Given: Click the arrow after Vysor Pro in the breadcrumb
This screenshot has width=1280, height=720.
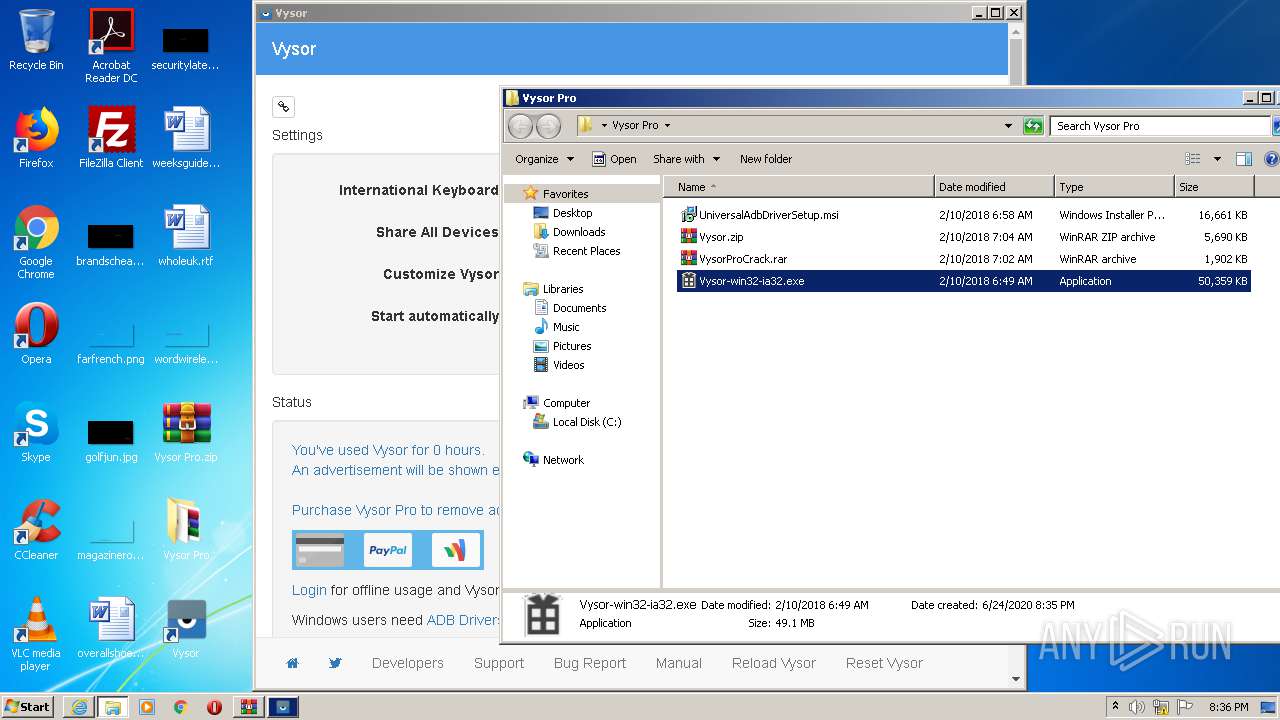Looking at the screenshot, I should pyautogui.click(x=667, y=126).
